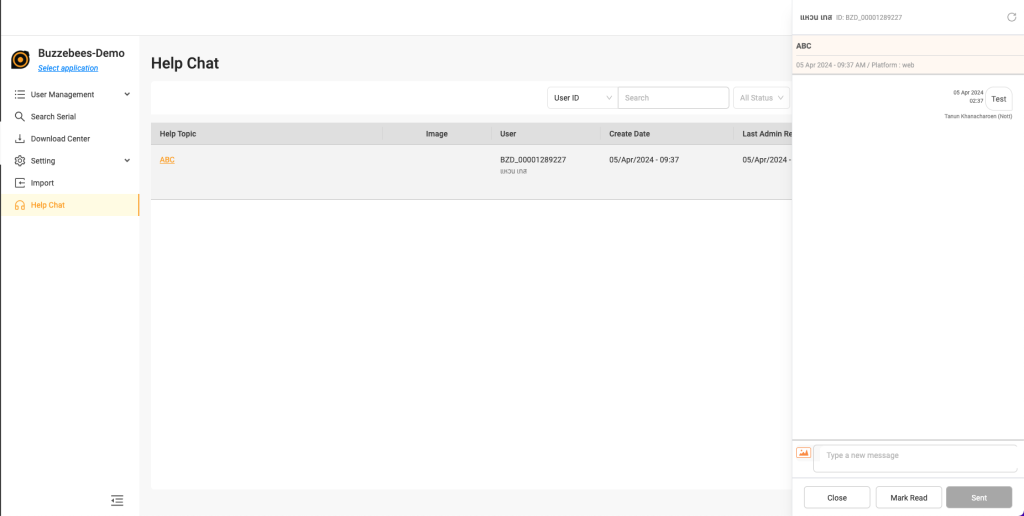Open the User ID filter dropdown

pyautogui.click(x=582, y=98)
